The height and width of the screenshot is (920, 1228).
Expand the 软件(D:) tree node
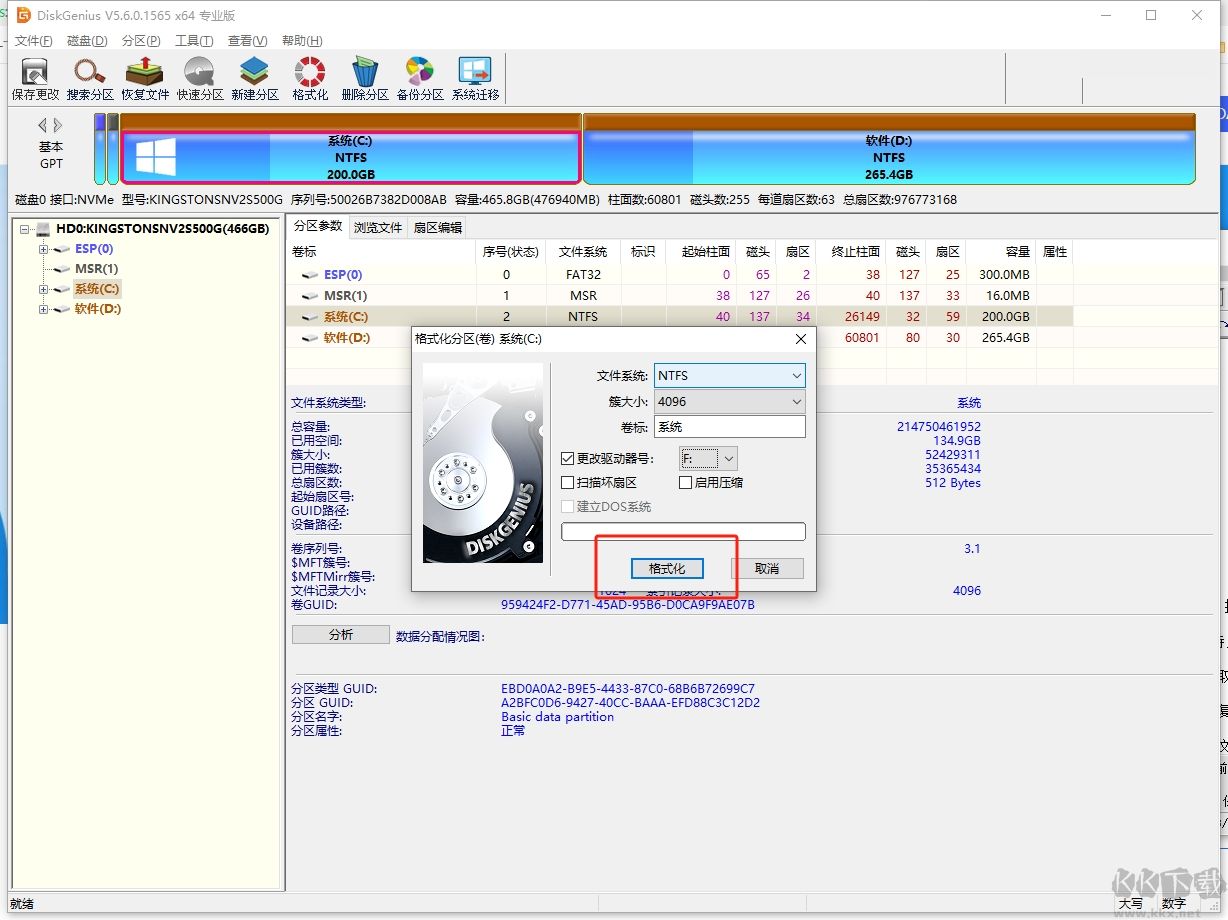44,309
